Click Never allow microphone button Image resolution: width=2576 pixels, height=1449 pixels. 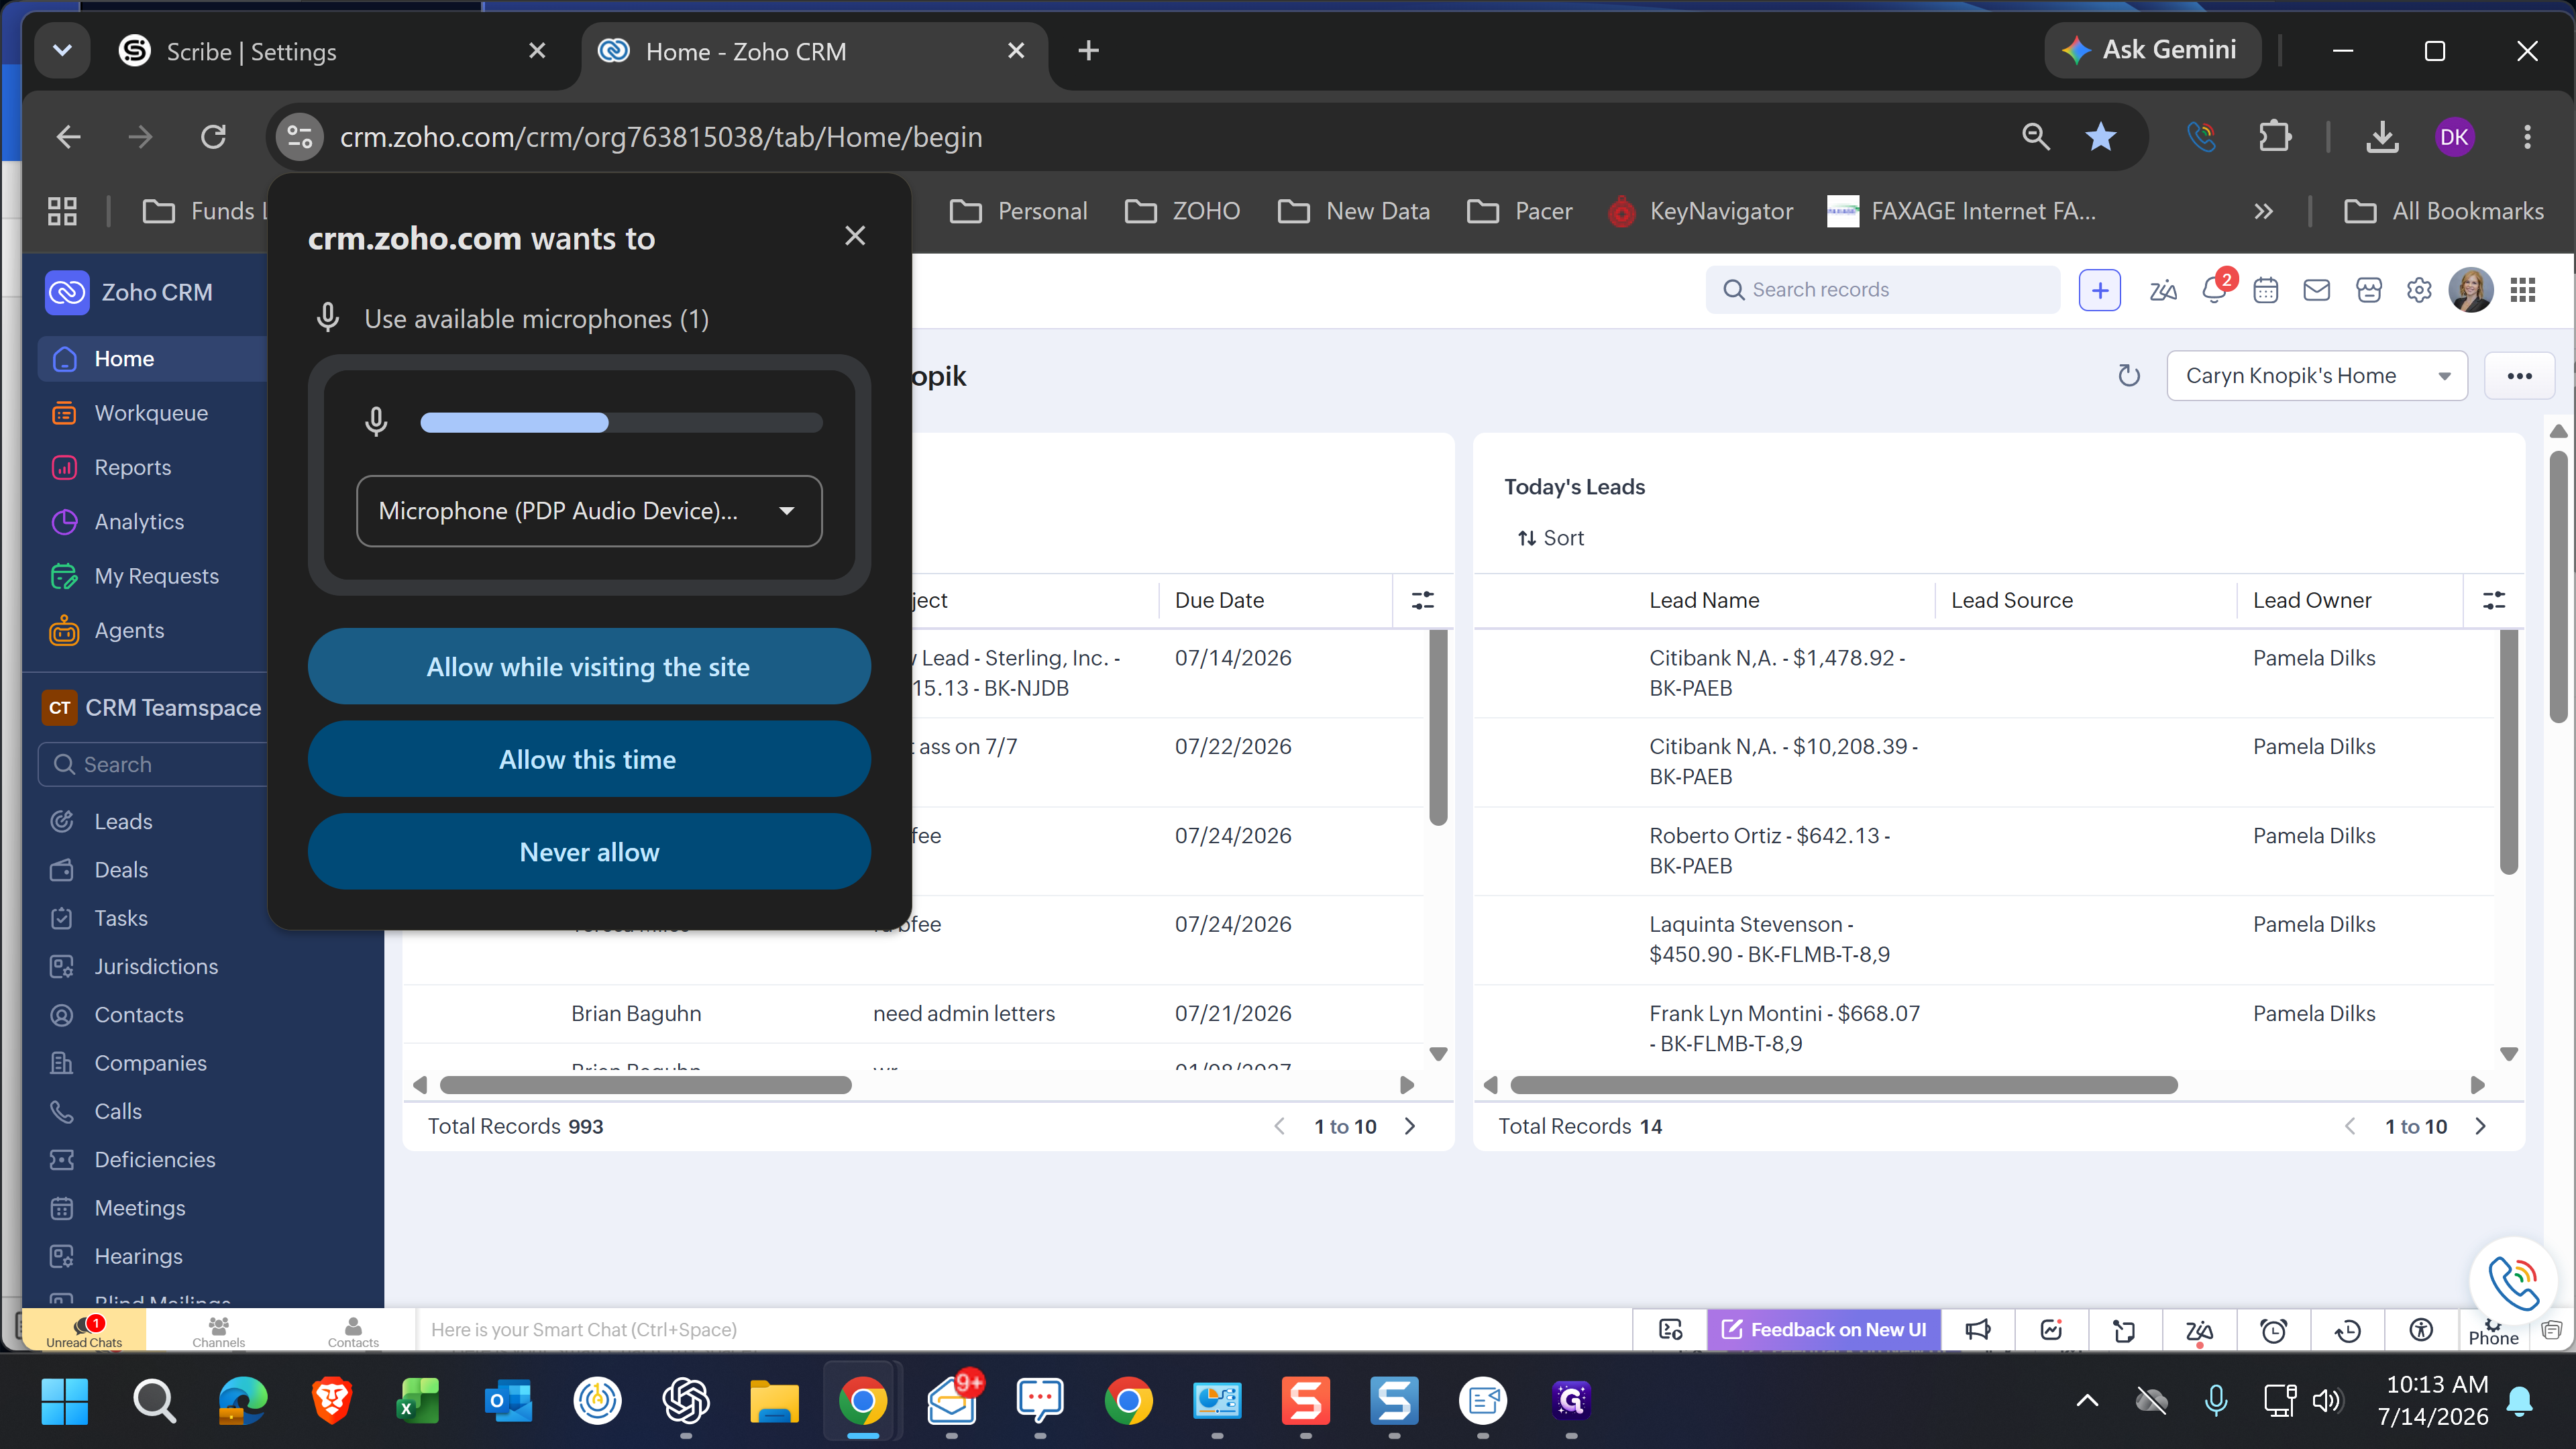coord(589,852)
